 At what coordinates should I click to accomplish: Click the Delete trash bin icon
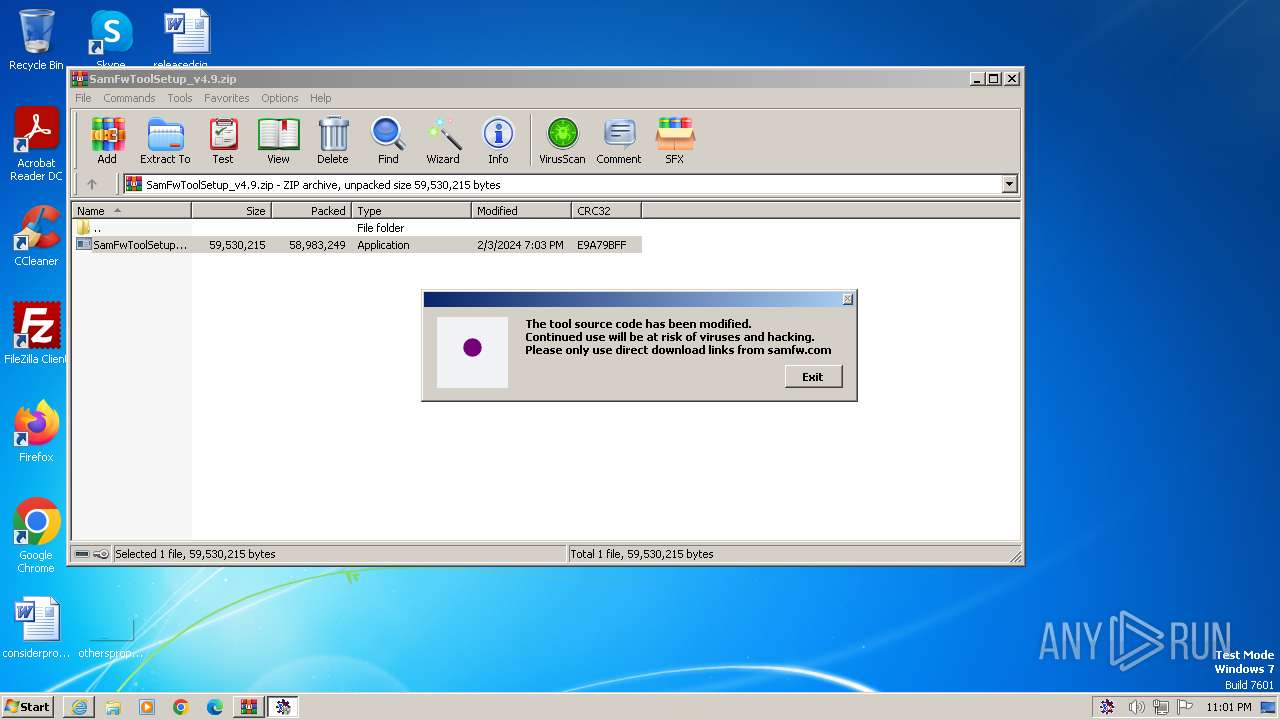pos(333,140)
